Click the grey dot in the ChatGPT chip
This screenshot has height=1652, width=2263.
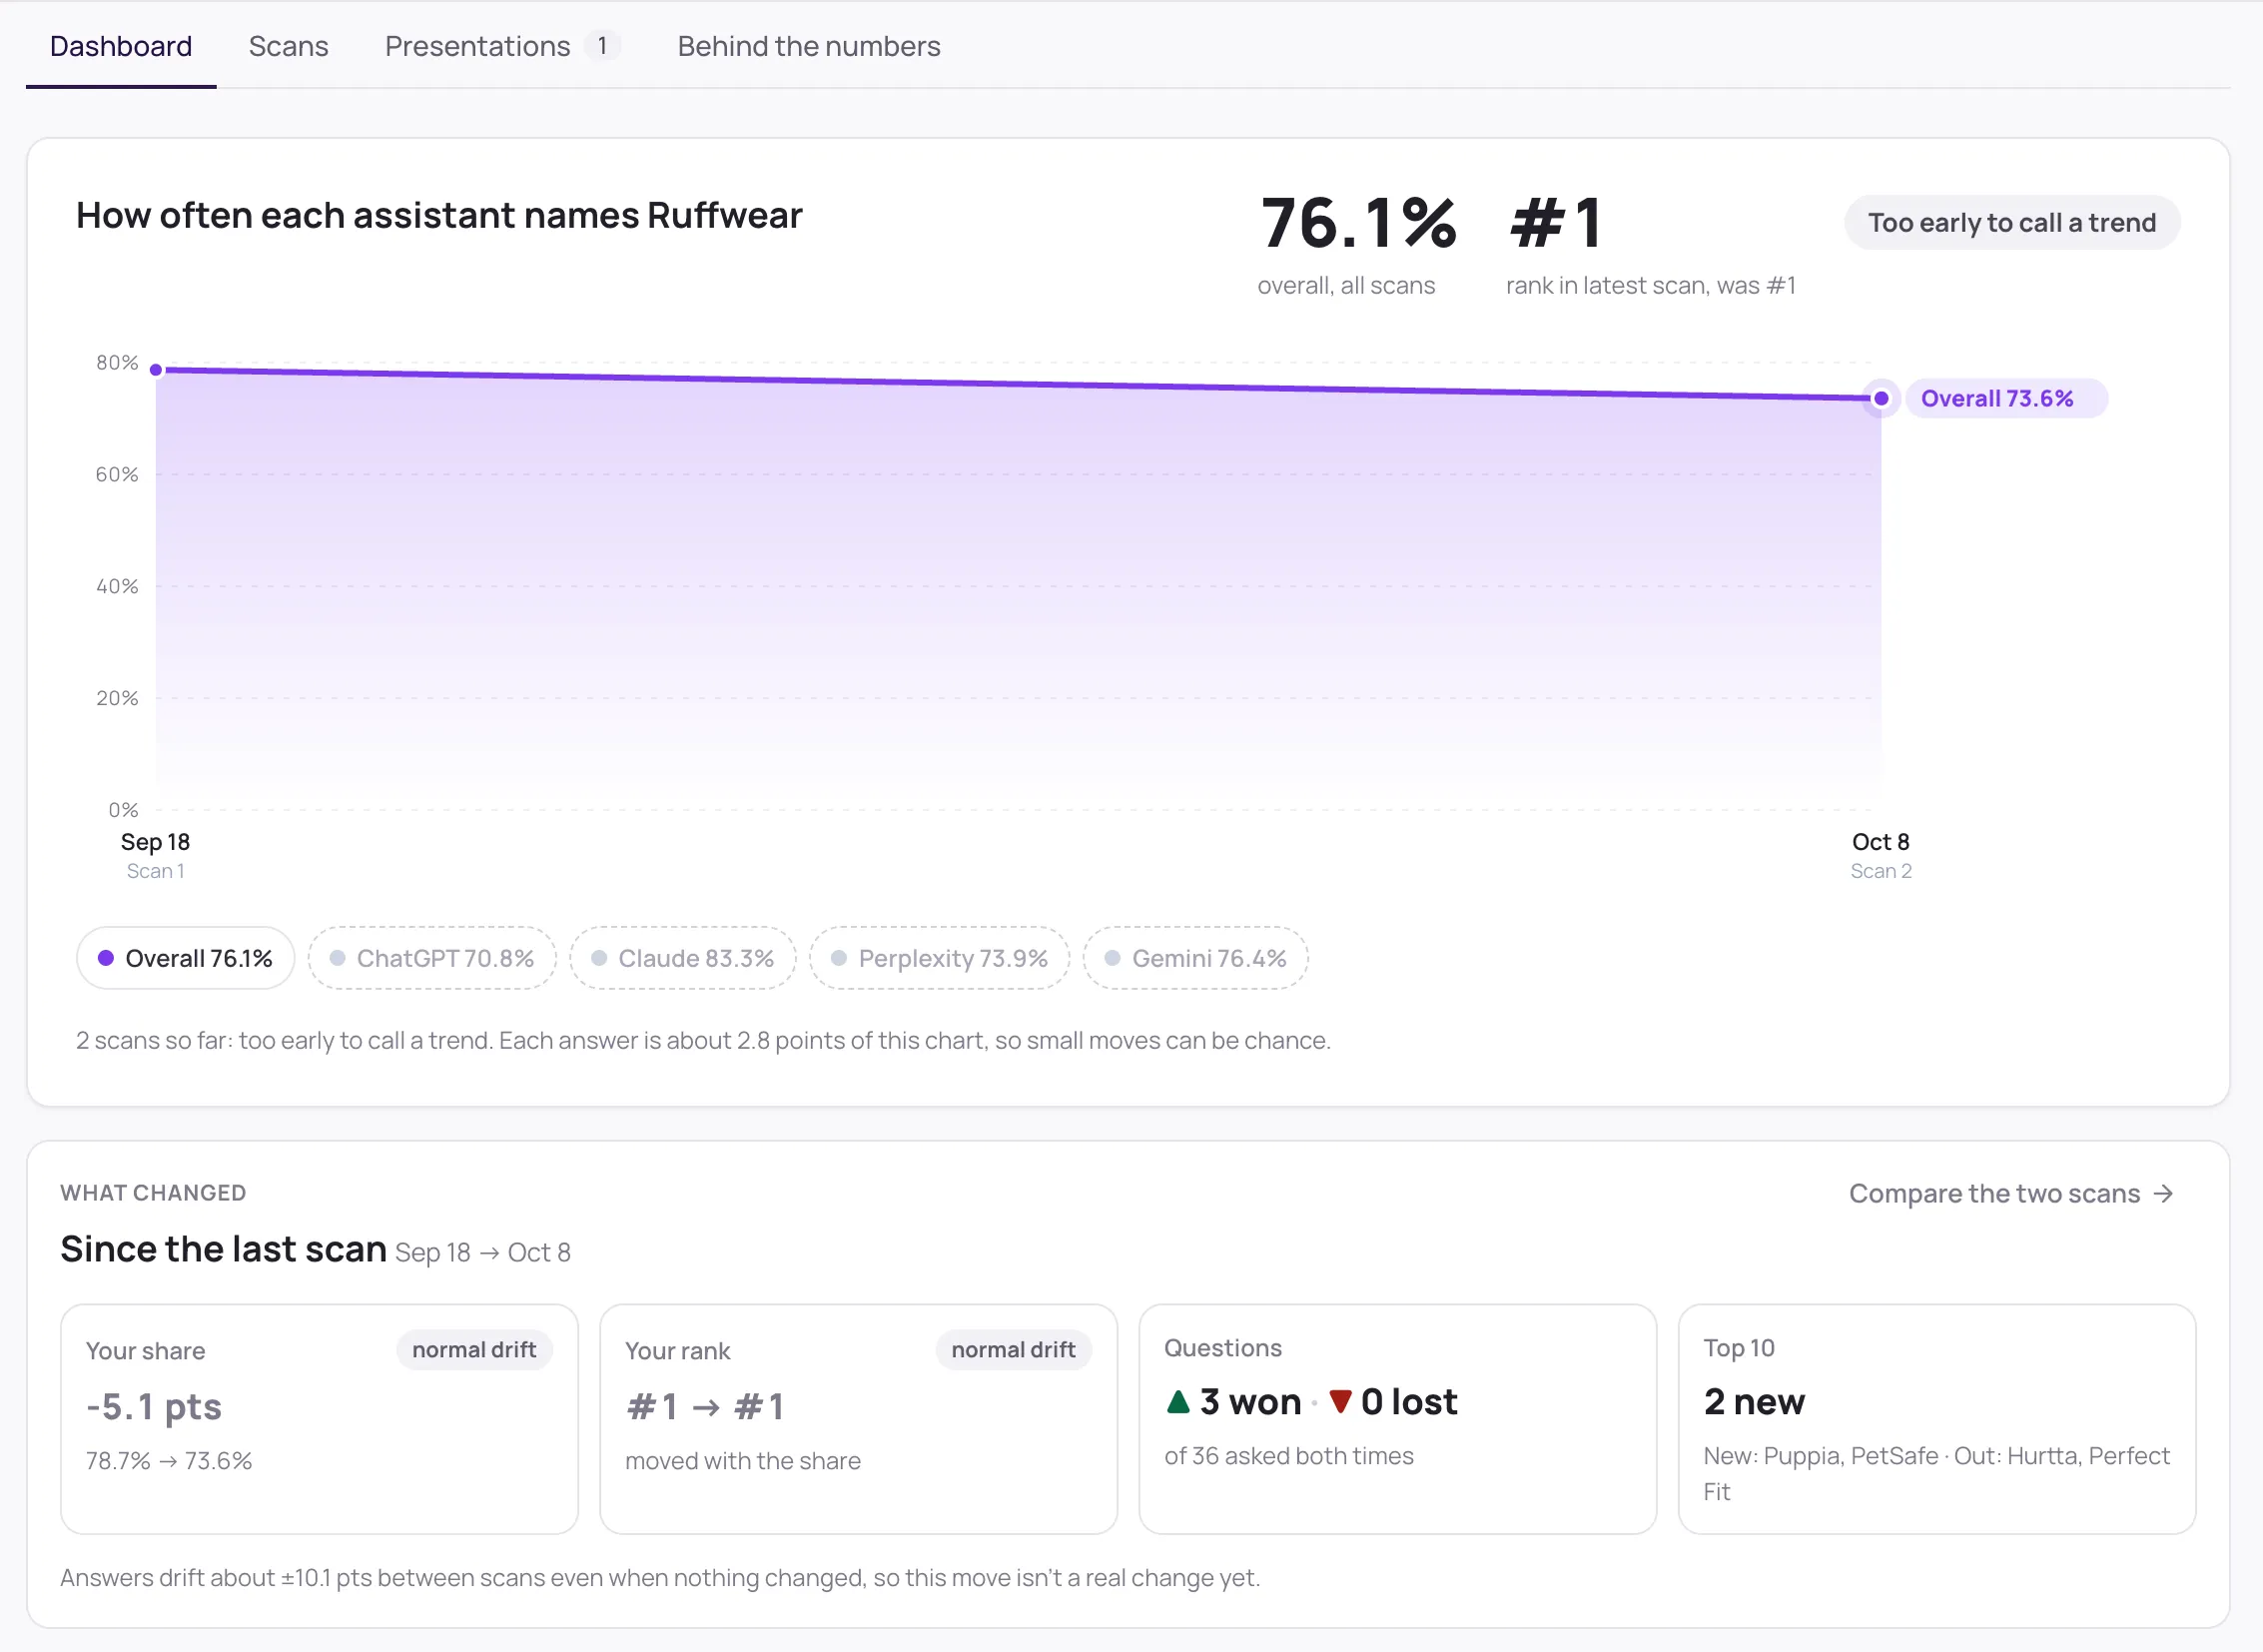[338, 958]
